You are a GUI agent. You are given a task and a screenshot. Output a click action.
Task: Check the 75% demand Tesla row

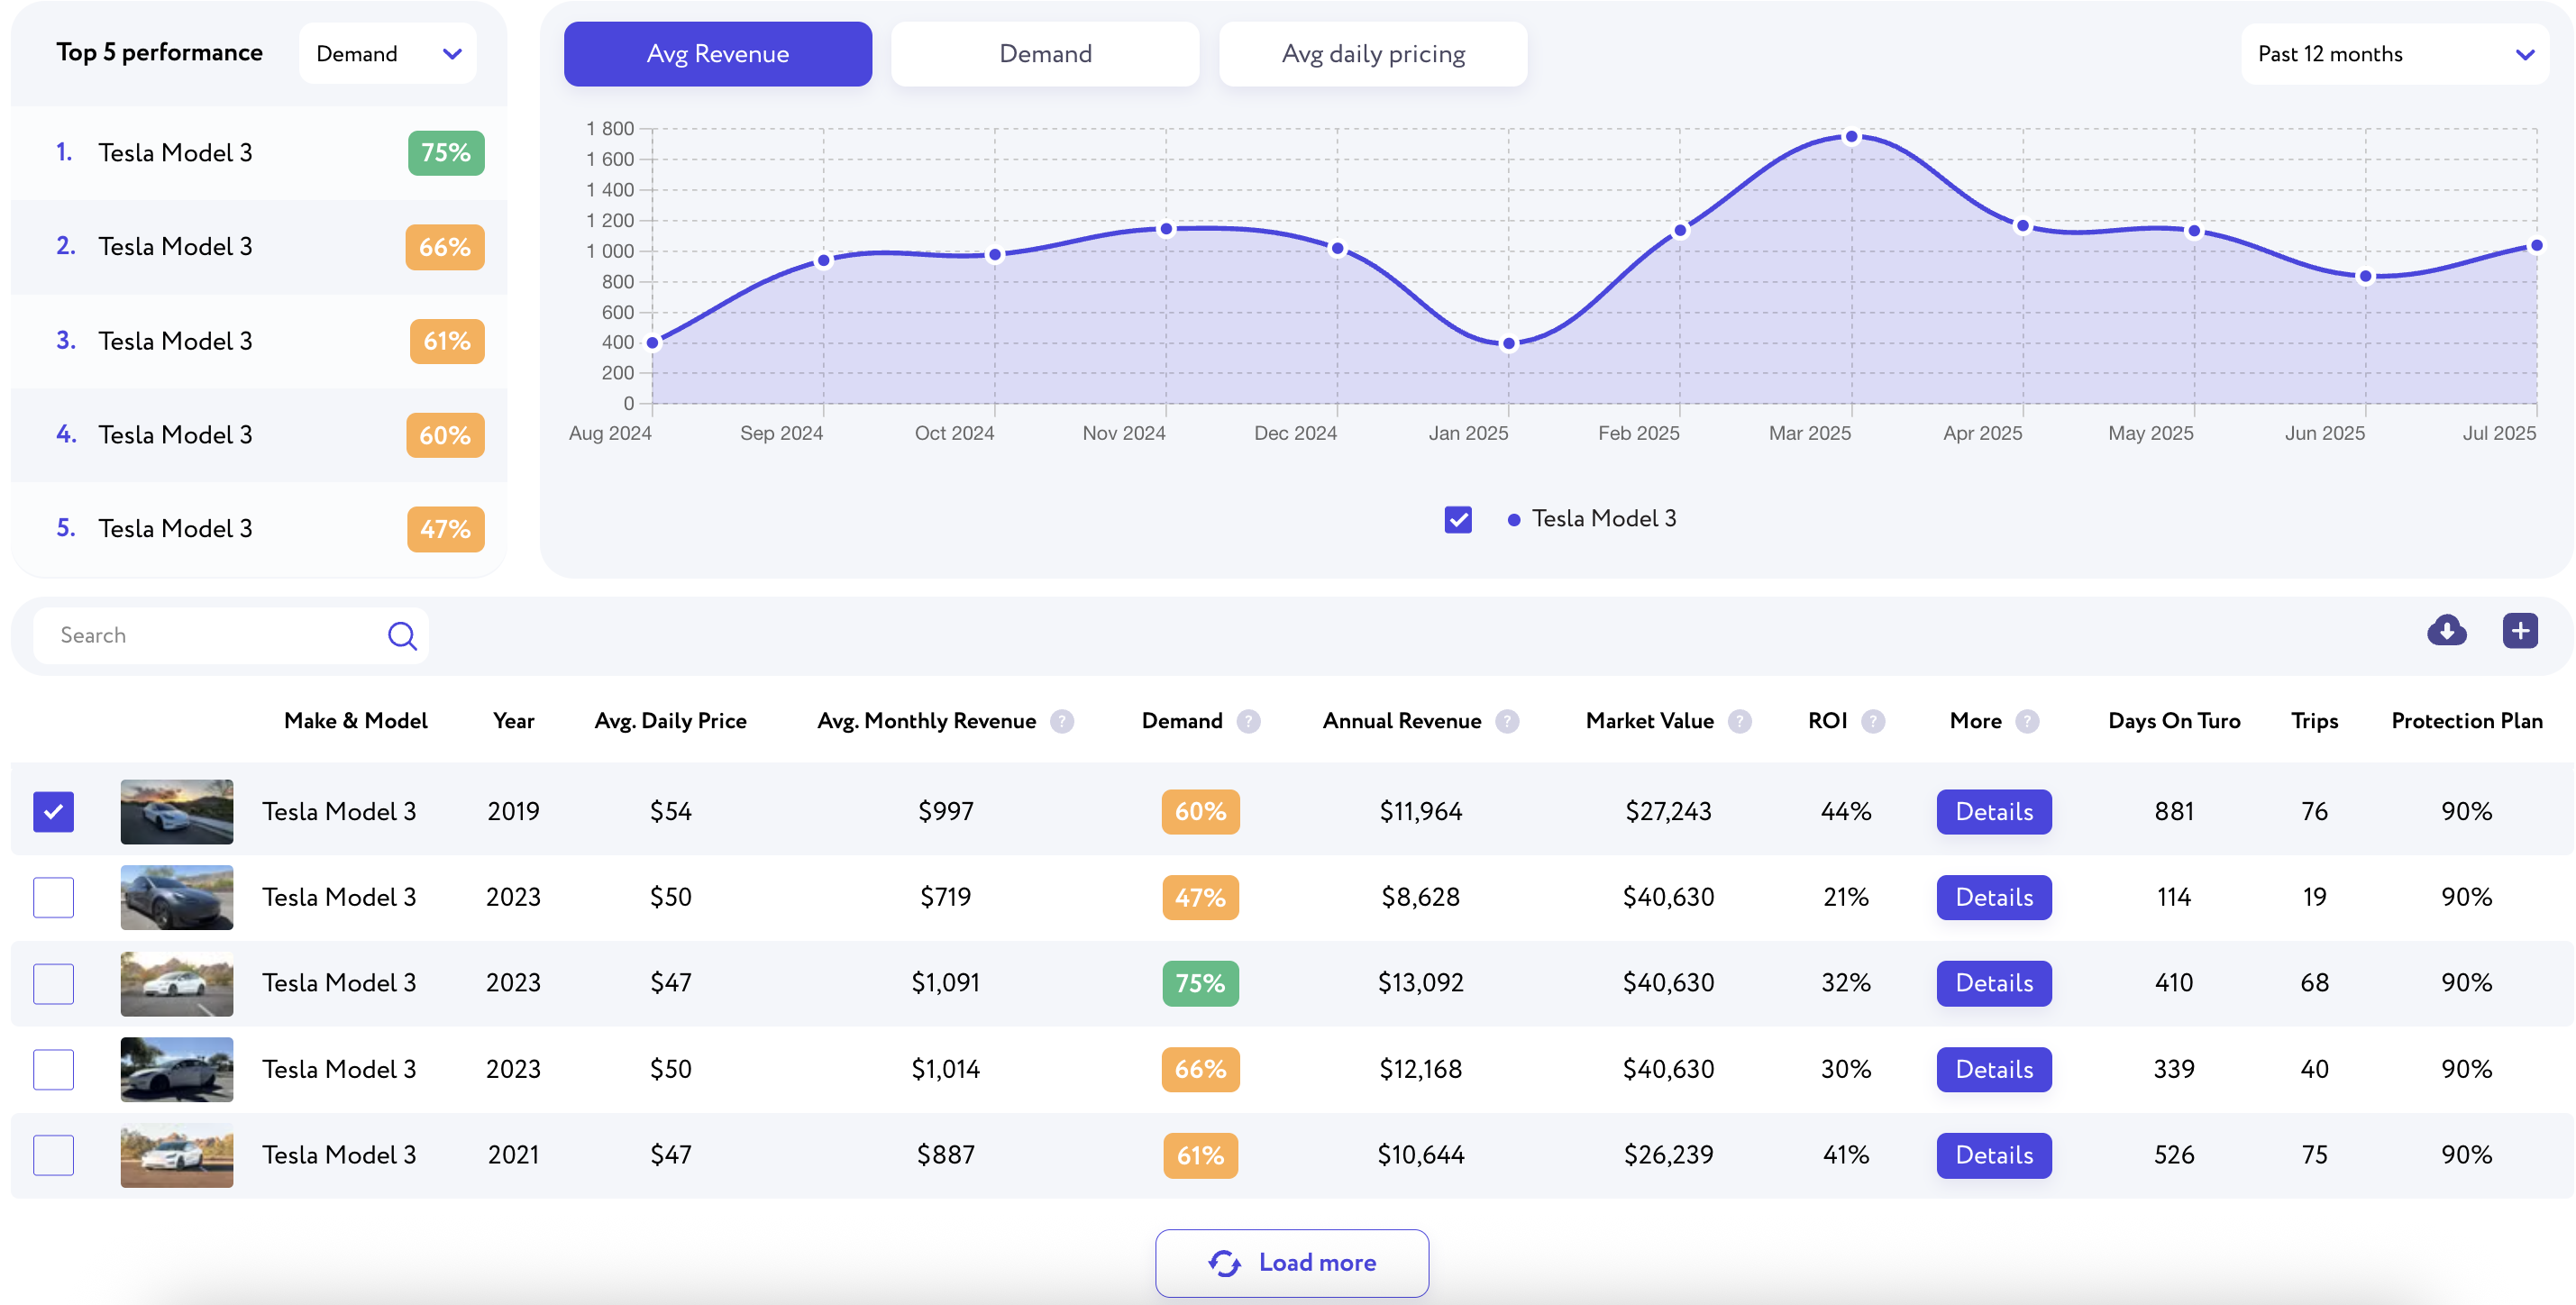(x=53, y=983)
